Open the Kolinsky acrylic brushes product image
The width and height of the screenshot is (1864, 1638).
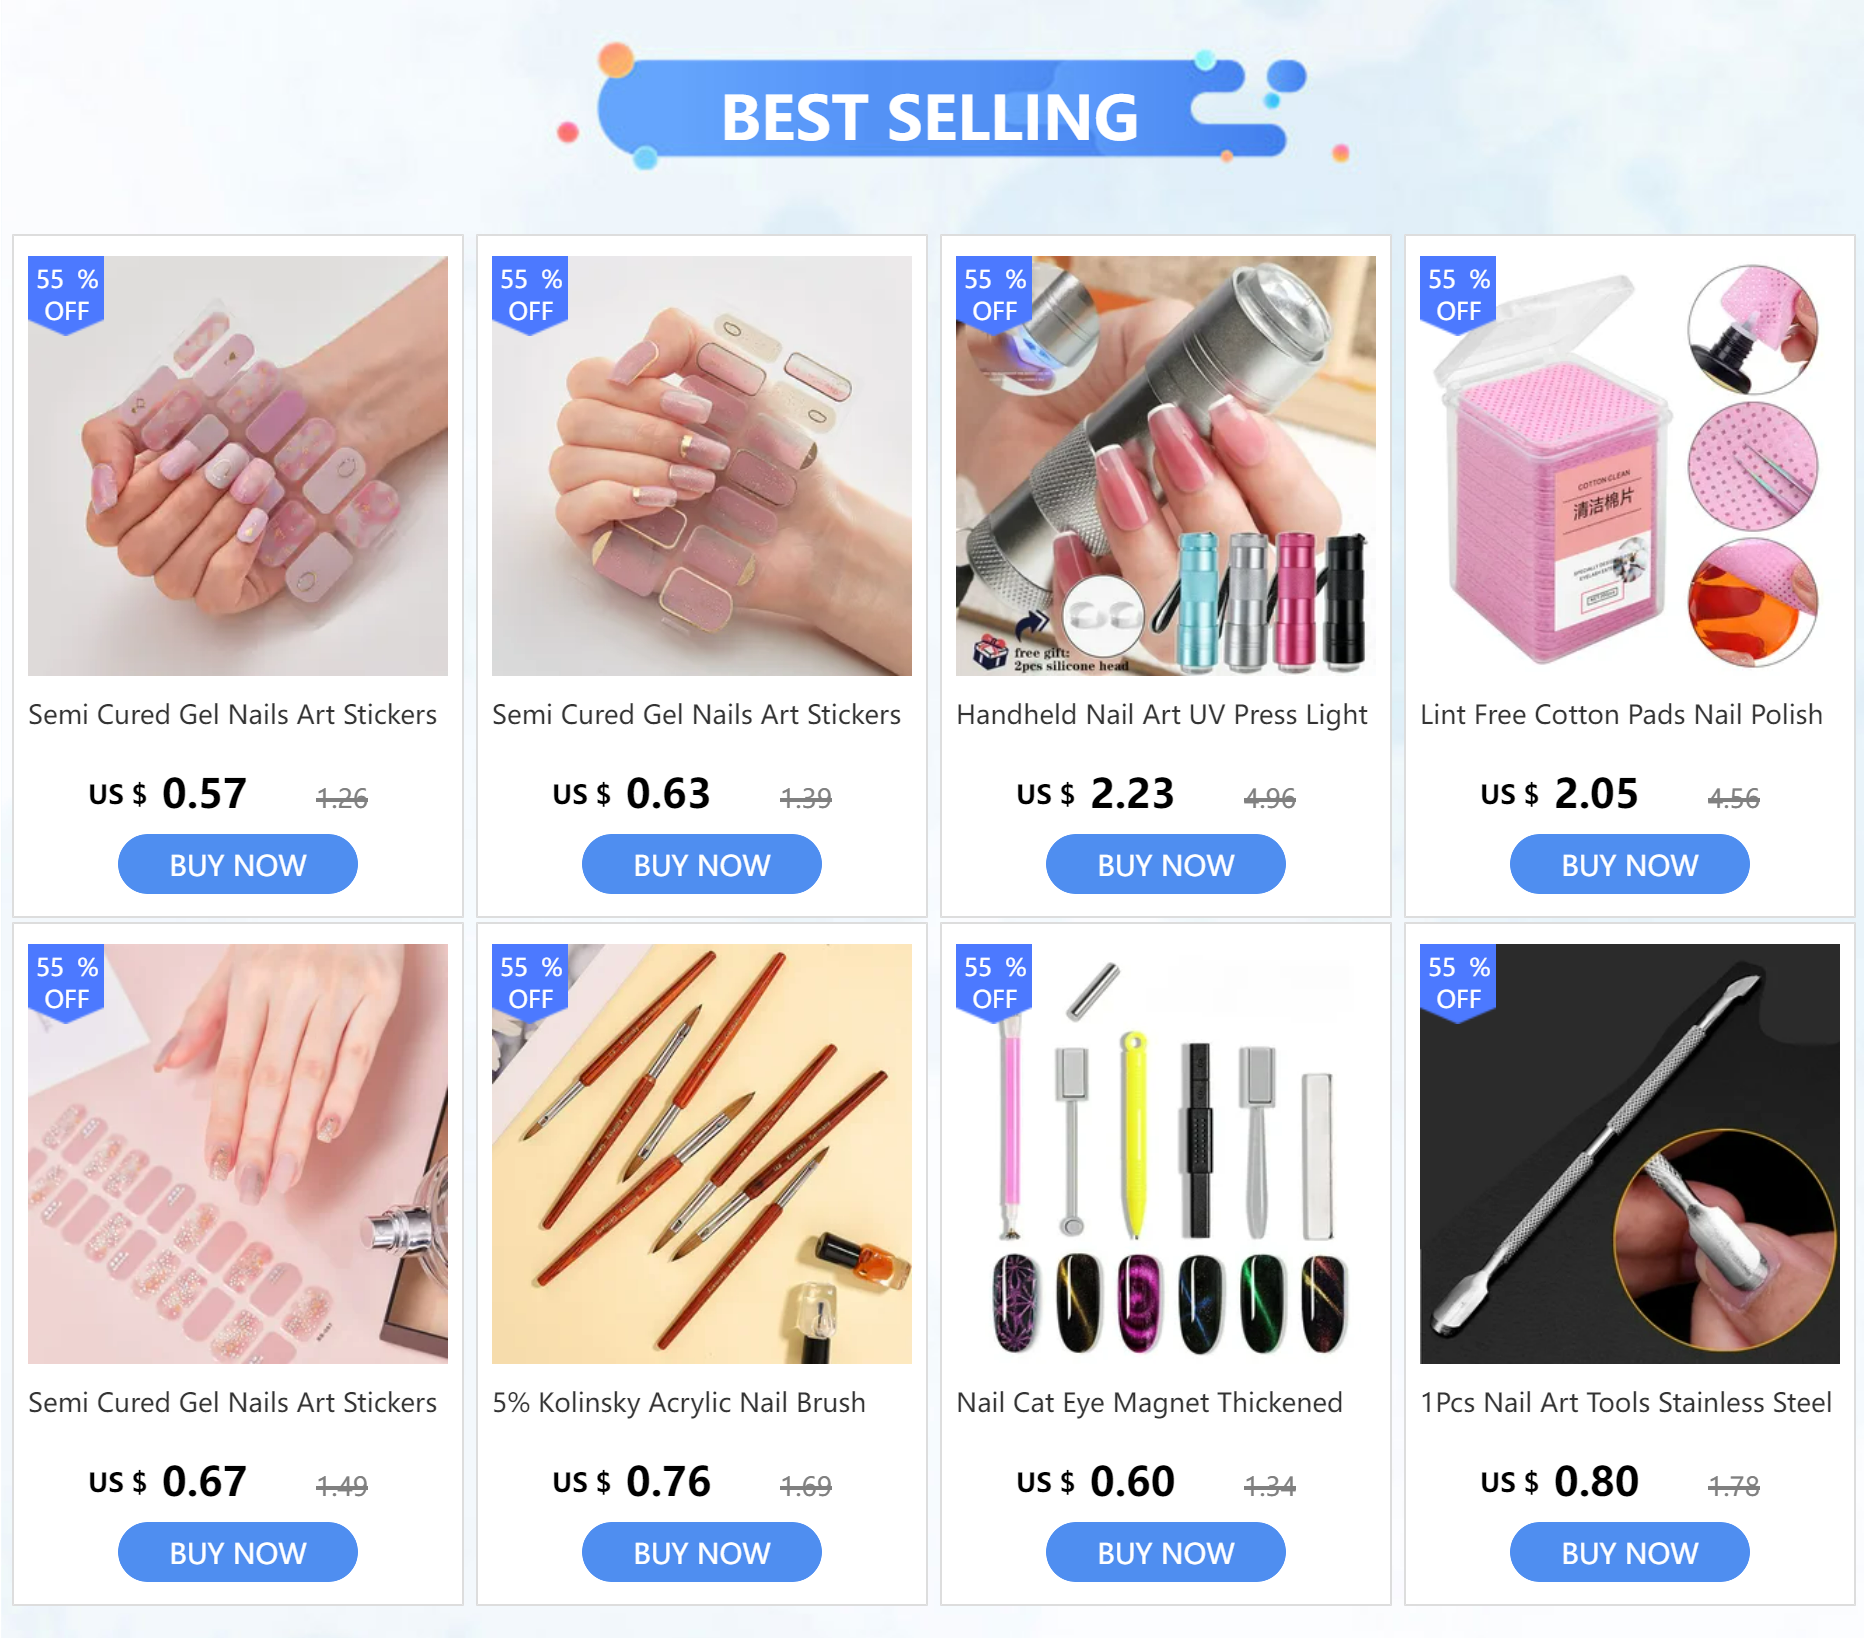click(x=702, y=1154)
